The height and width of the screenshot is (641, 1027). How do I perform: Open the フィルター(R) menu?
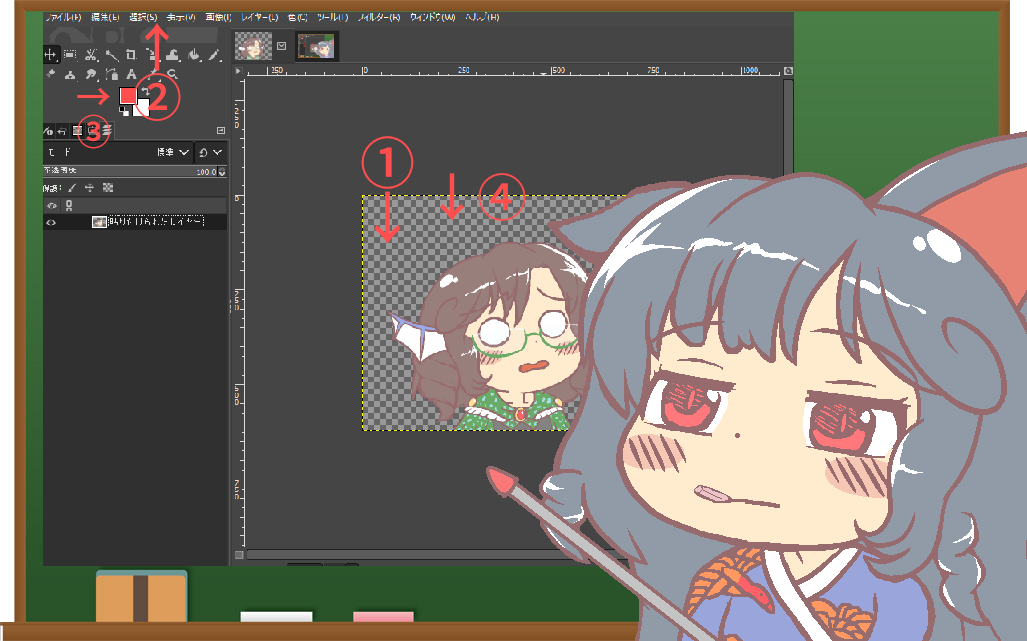tap(379, 17)
